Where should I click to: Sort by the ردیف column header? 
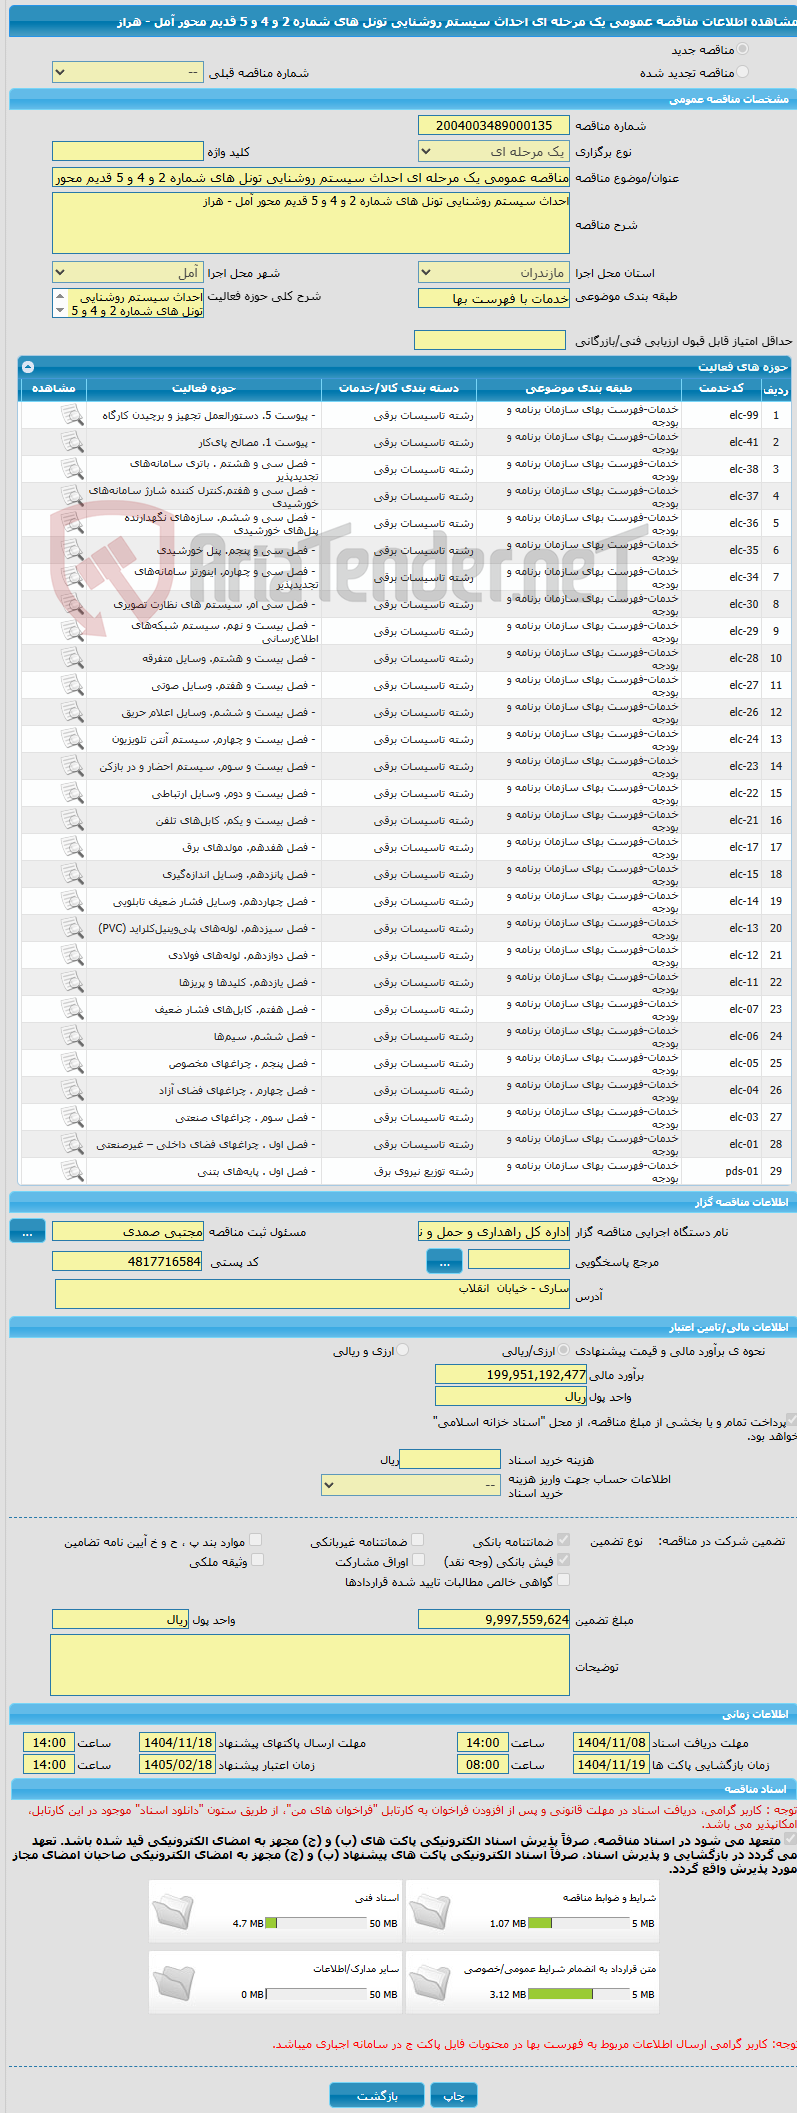coord(776,388)
